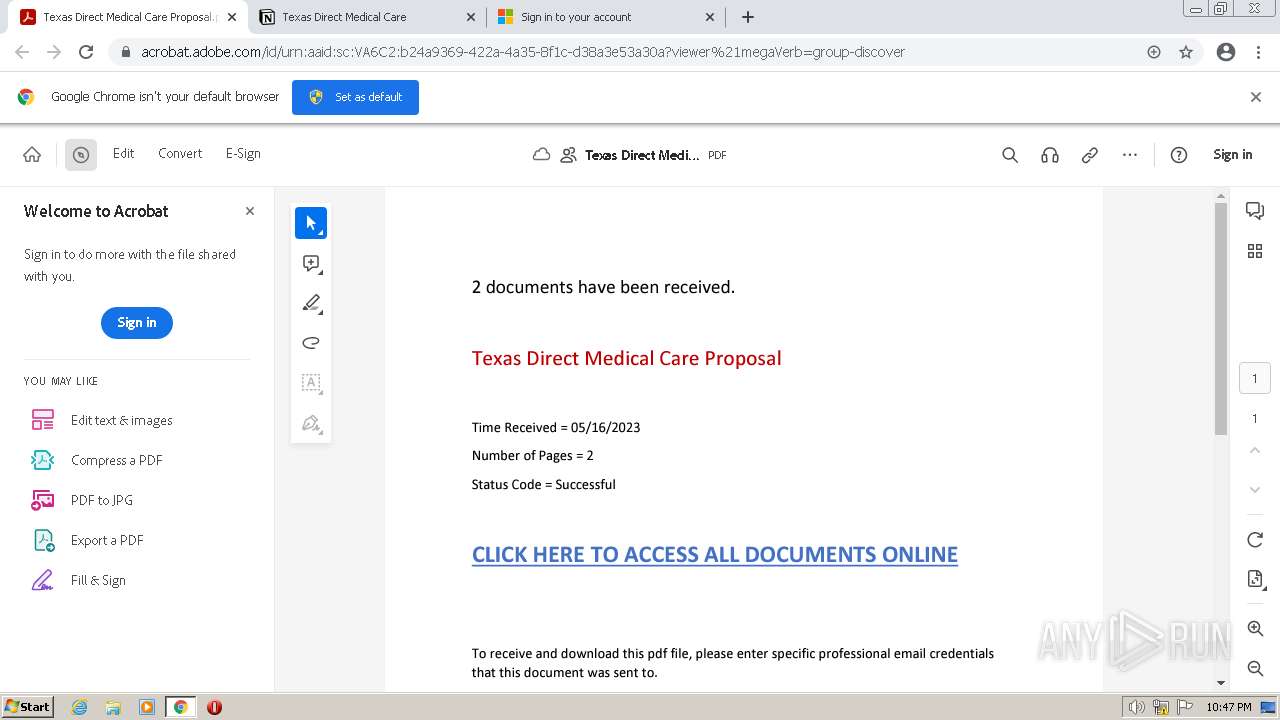Click Sign in at top right
The height and width of the screenshot is (720, 1280).
pos(1232,154)
